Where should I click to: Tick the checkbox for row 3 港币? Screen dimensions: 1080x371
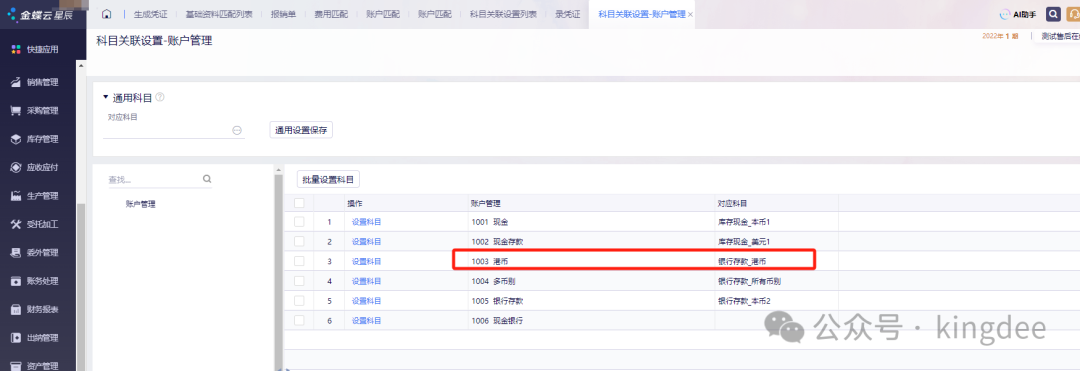(299, 261)
